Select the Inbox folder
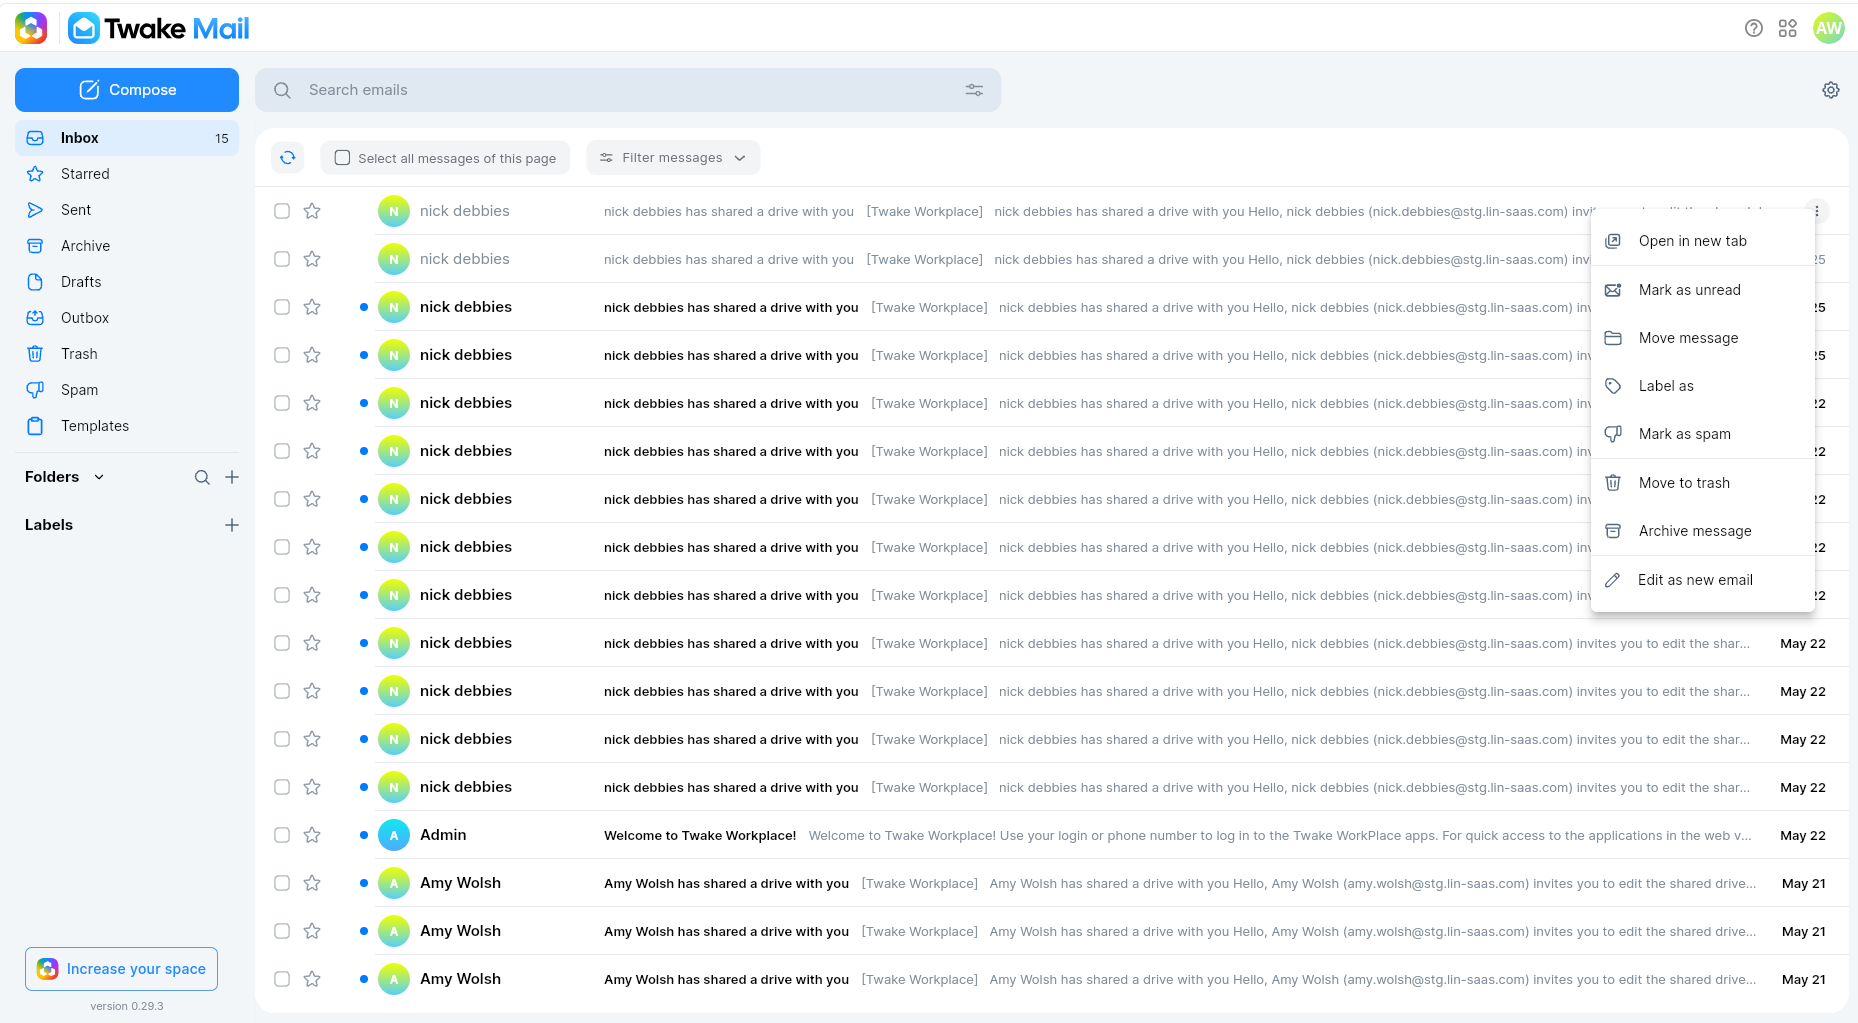This screenshot has width=1858, height=1023. tap(127, 138)
